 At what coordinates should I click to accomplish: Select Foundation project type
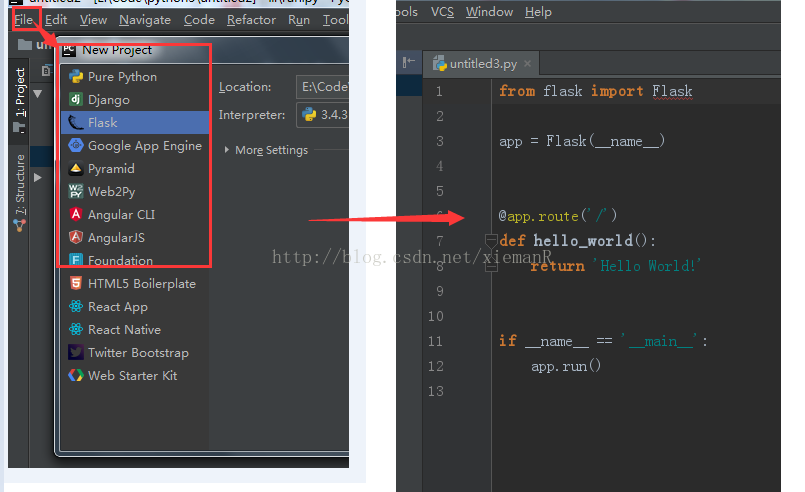[135, 260]
